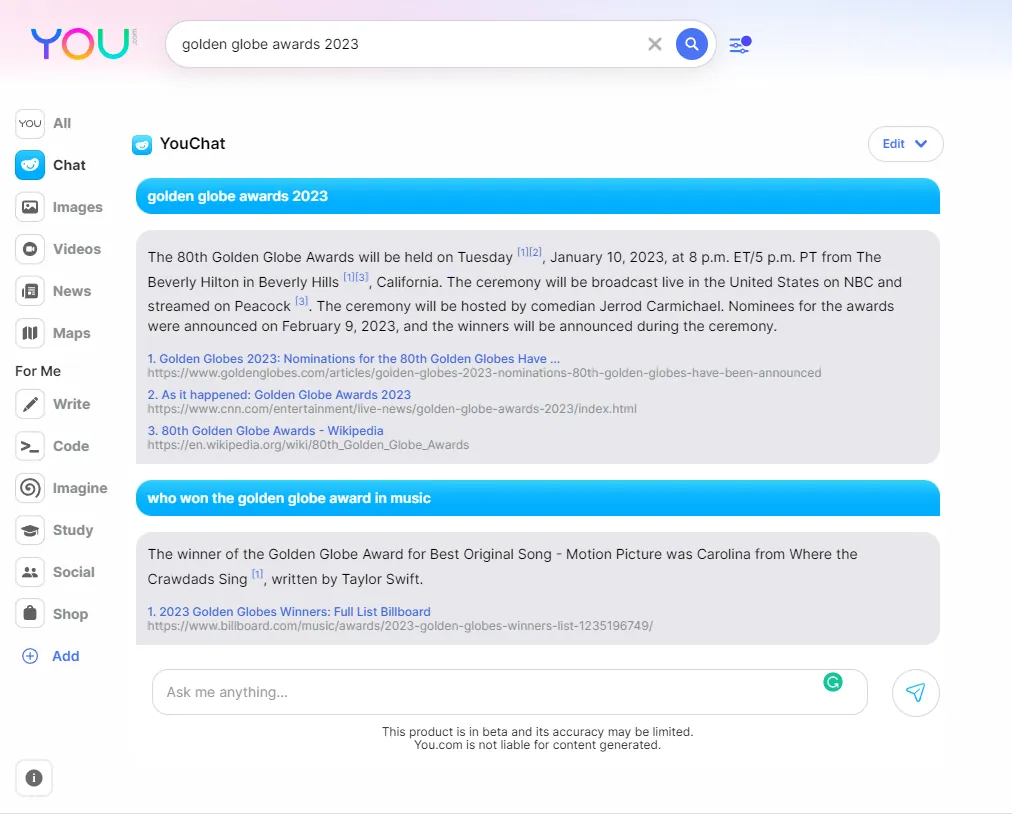Open Images via sidebar icon
The height and width of the screenshot is (814, 1012).
[30, 207]
